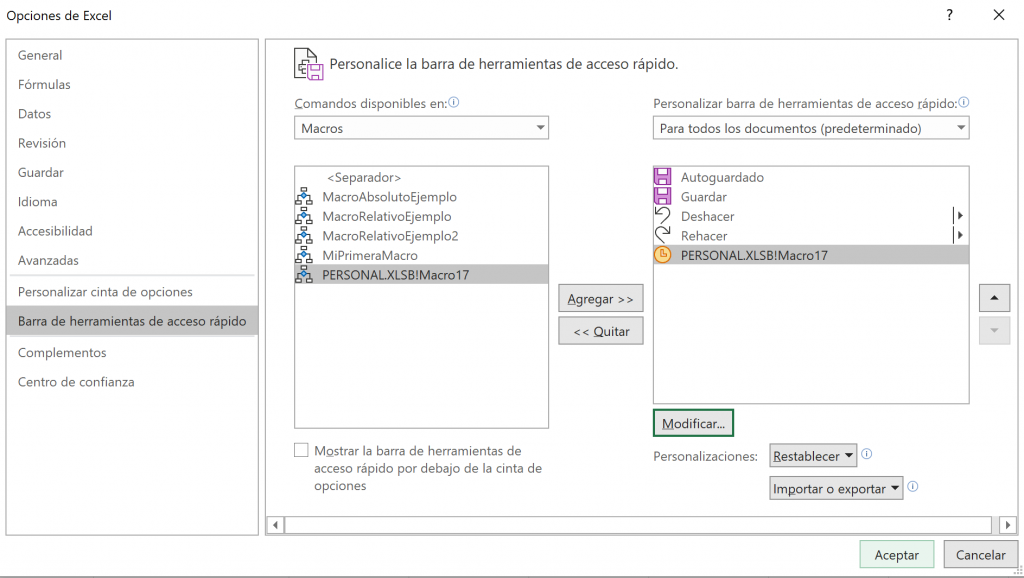Click the Agregar >> button
Viewport: 1024px width, 578px height.
[601, 298]
